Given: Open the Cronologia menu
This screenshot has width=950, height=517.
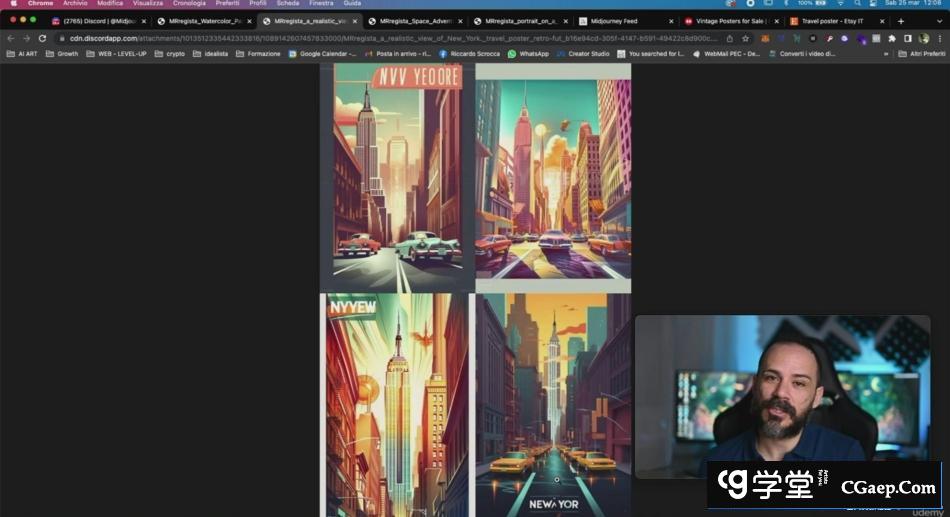Looking at the screenshot, I should tap(189, 4).
